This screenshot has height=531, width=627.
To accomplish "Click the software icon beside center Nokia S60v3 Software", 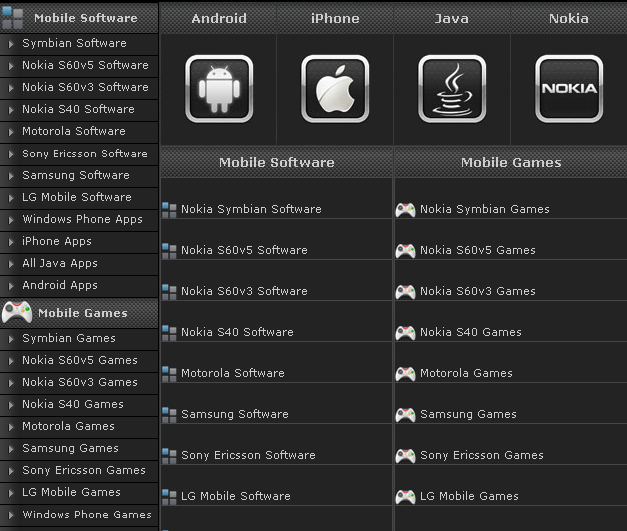I will point(169,292).
